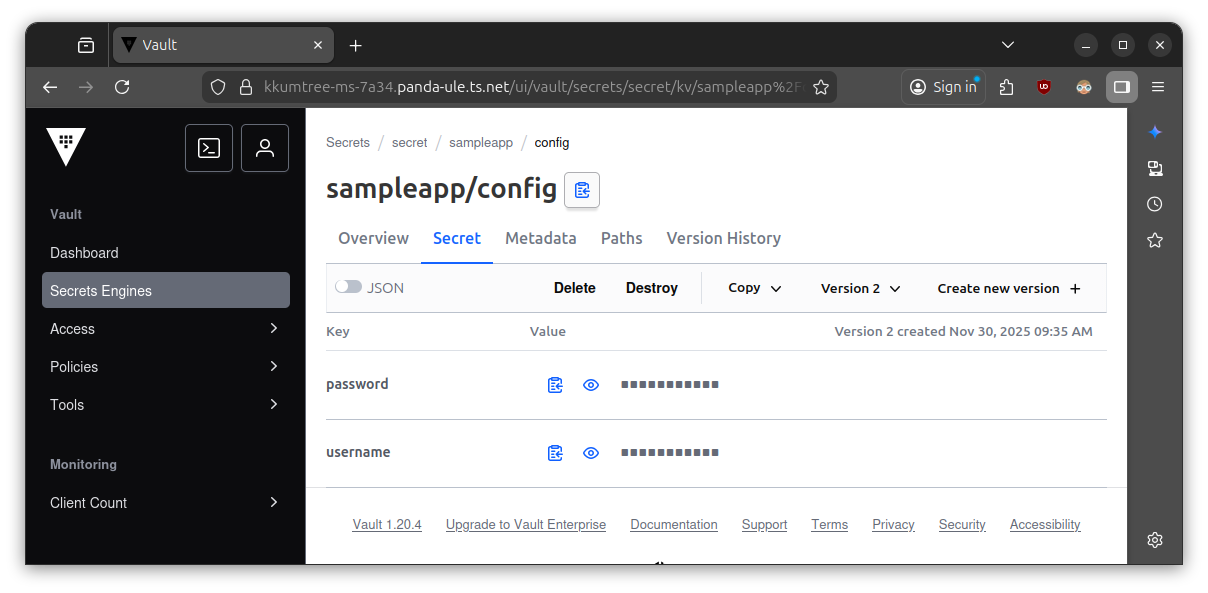
Task: Go to the Secrets breadcrumb
Action: tap(348, 143)
